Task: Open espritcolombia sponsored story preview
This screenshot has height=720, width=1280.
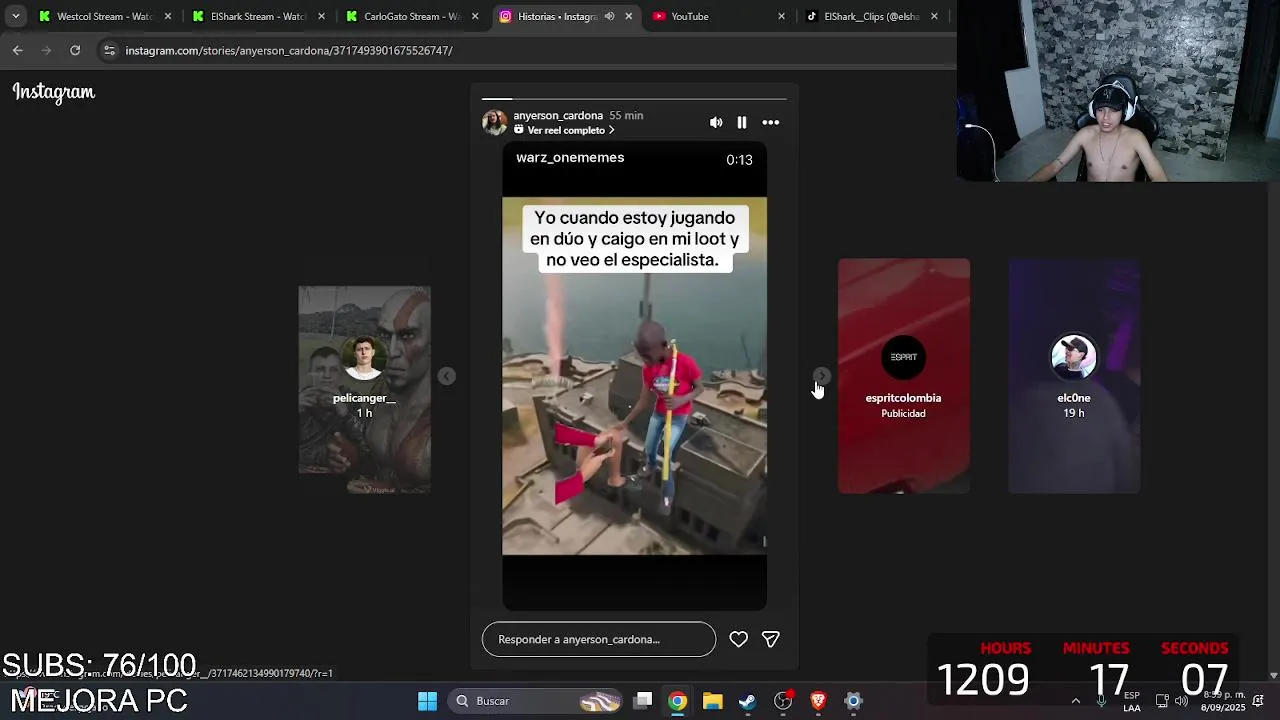Action: pos(904,376)
